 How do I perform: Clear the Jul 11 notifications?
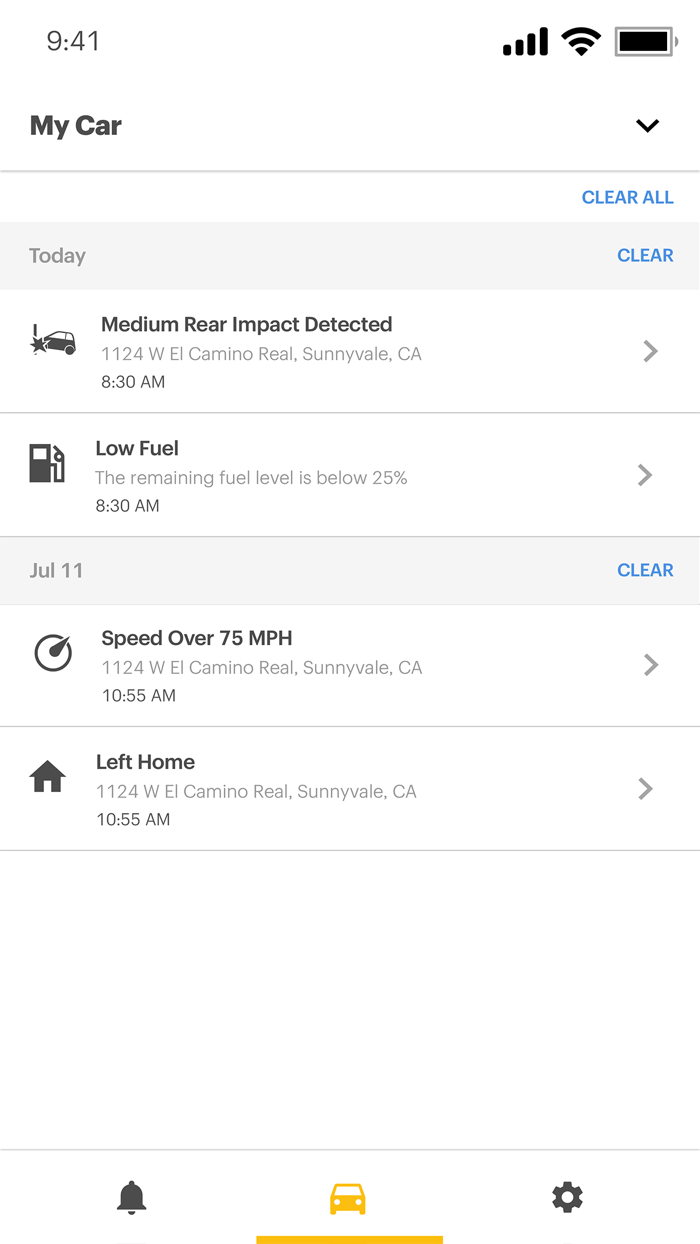tap(645, 569)
